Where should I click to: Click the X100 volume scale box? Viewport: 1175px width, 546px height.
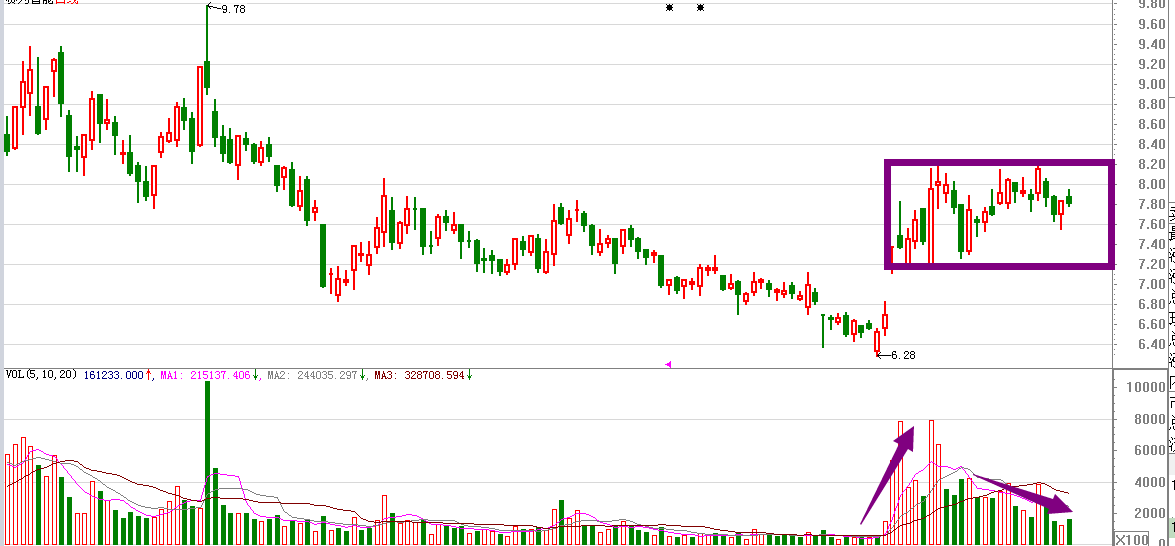point(1132,539)
